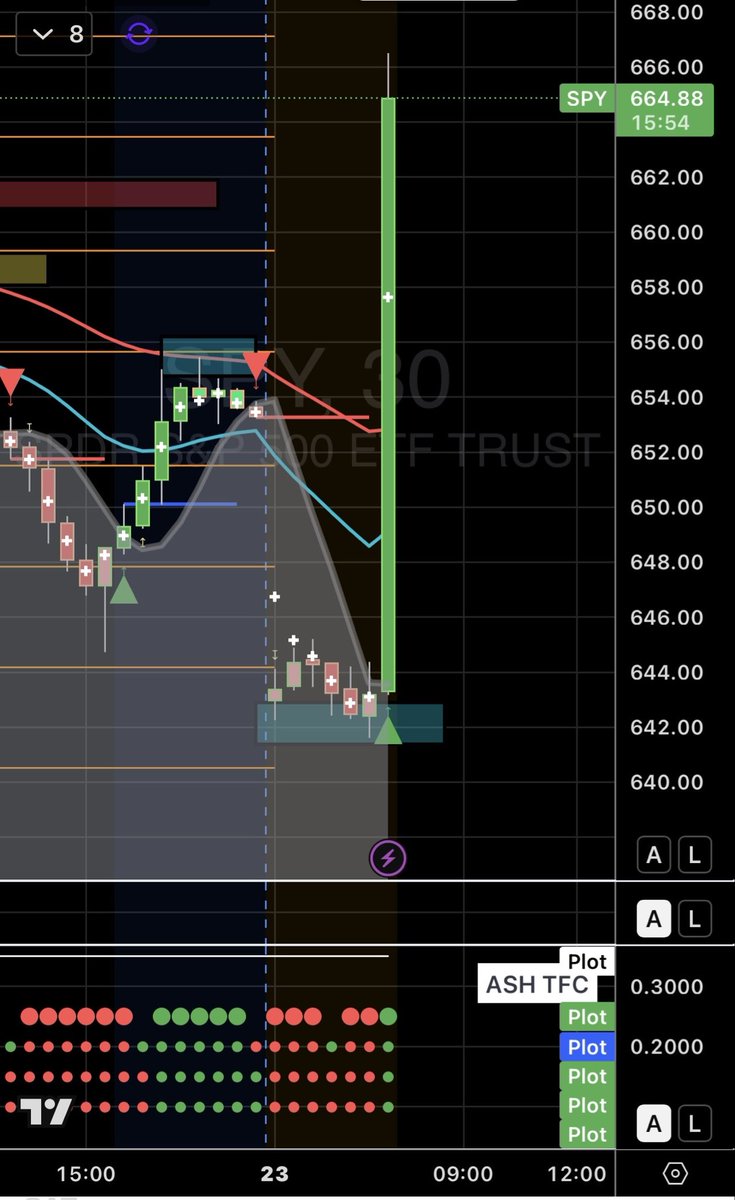Select the olive yellow zone rectangle
735x1200 pixels.
pyautogui.click(x=23, y=269)
